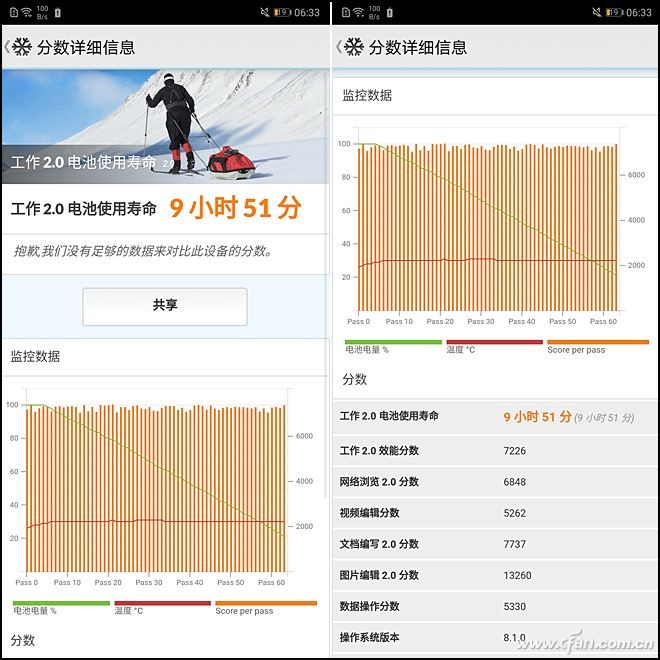The height and width of the screenshot is (660, 660).
Task: Tap the Score per pass legend in the right chart
Action: tap(576, 350)
